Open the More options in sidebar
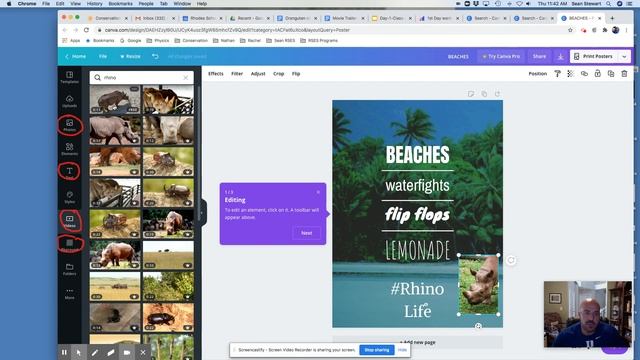 click(x=69, y=293)
